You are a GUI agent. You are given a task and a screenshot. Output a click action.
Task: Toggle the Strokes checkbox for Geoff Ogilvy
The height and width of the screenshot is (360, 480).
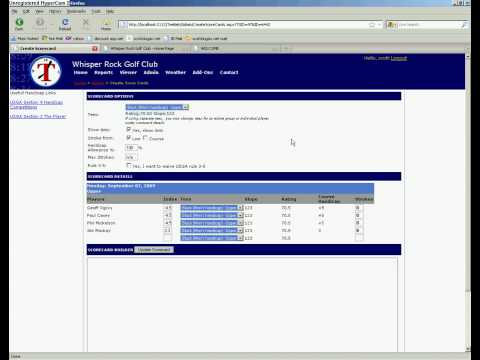tap(358, 208)
